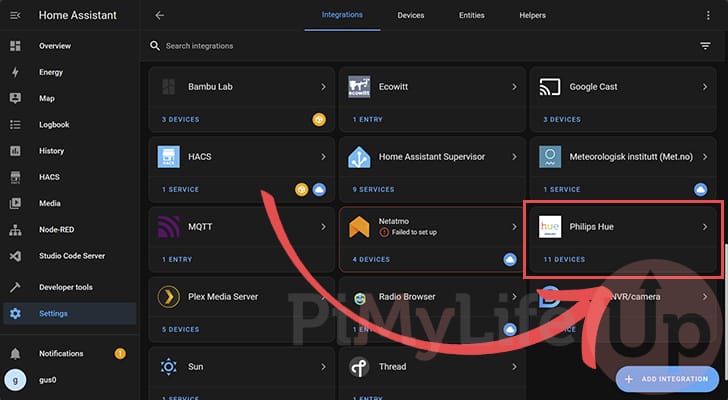Expand Meteorologisk institutt card chevron
This screenshot has height=400, width=728.
coord(705,157)
